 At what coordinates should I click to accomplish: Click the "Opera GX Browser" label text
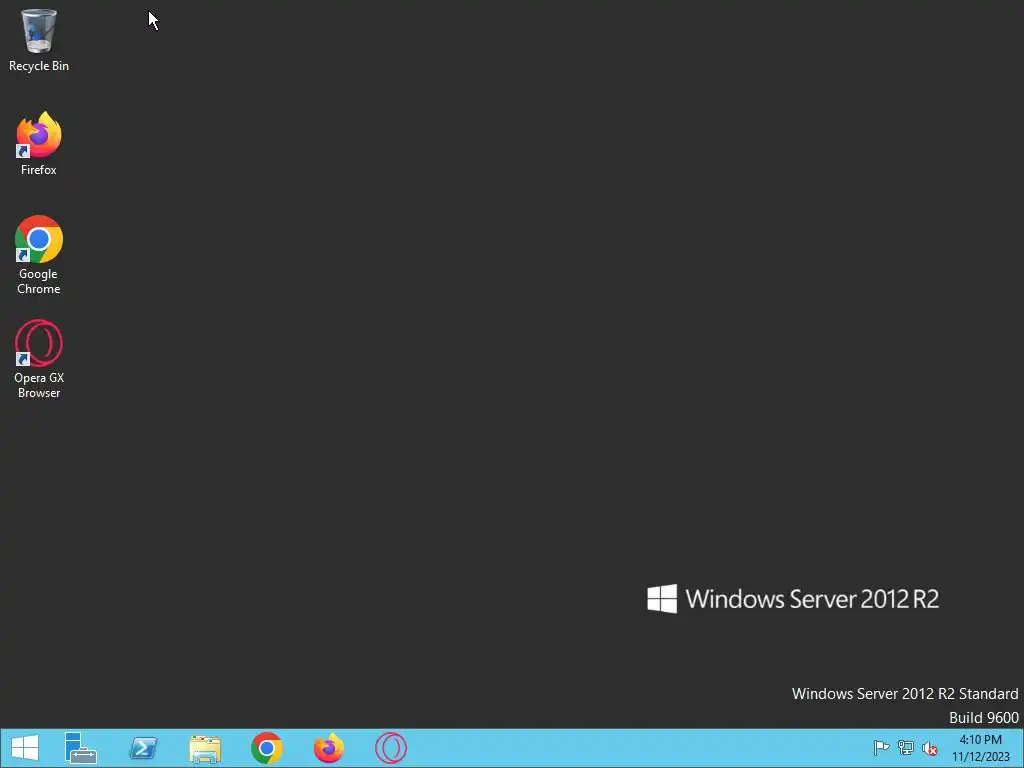click(39, 385)
